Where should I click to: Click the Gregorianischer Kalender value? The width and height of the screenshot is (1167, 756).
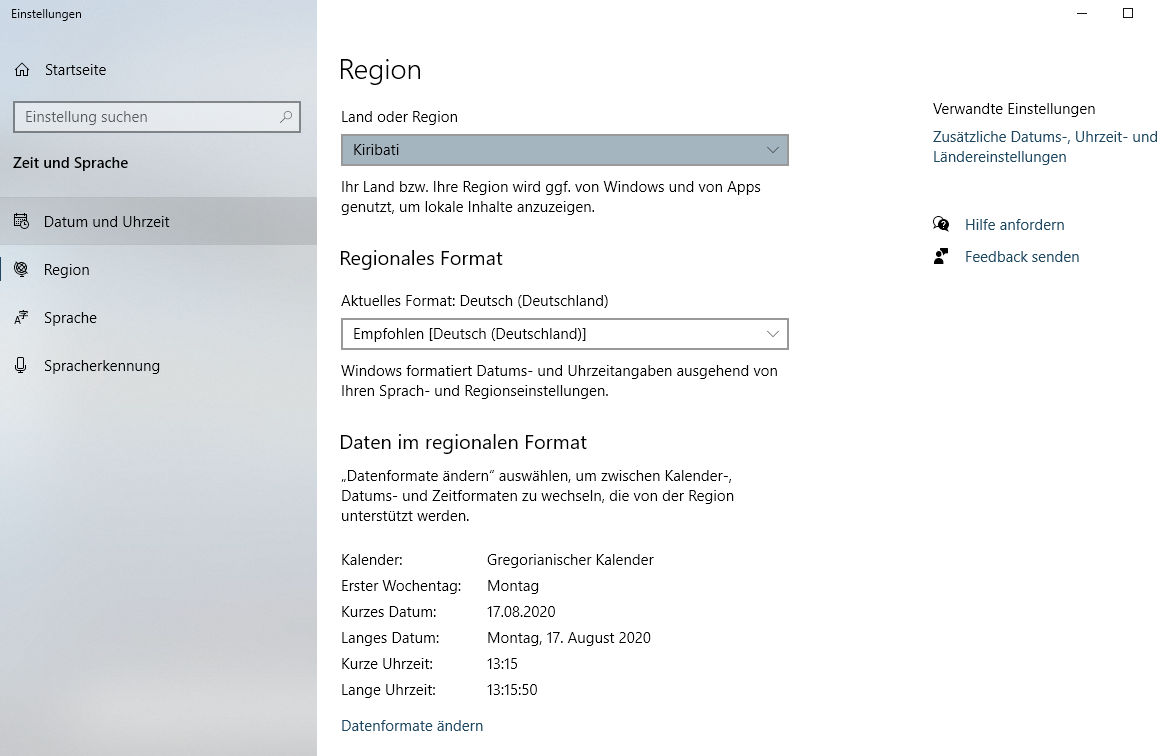tap(570, 560)
